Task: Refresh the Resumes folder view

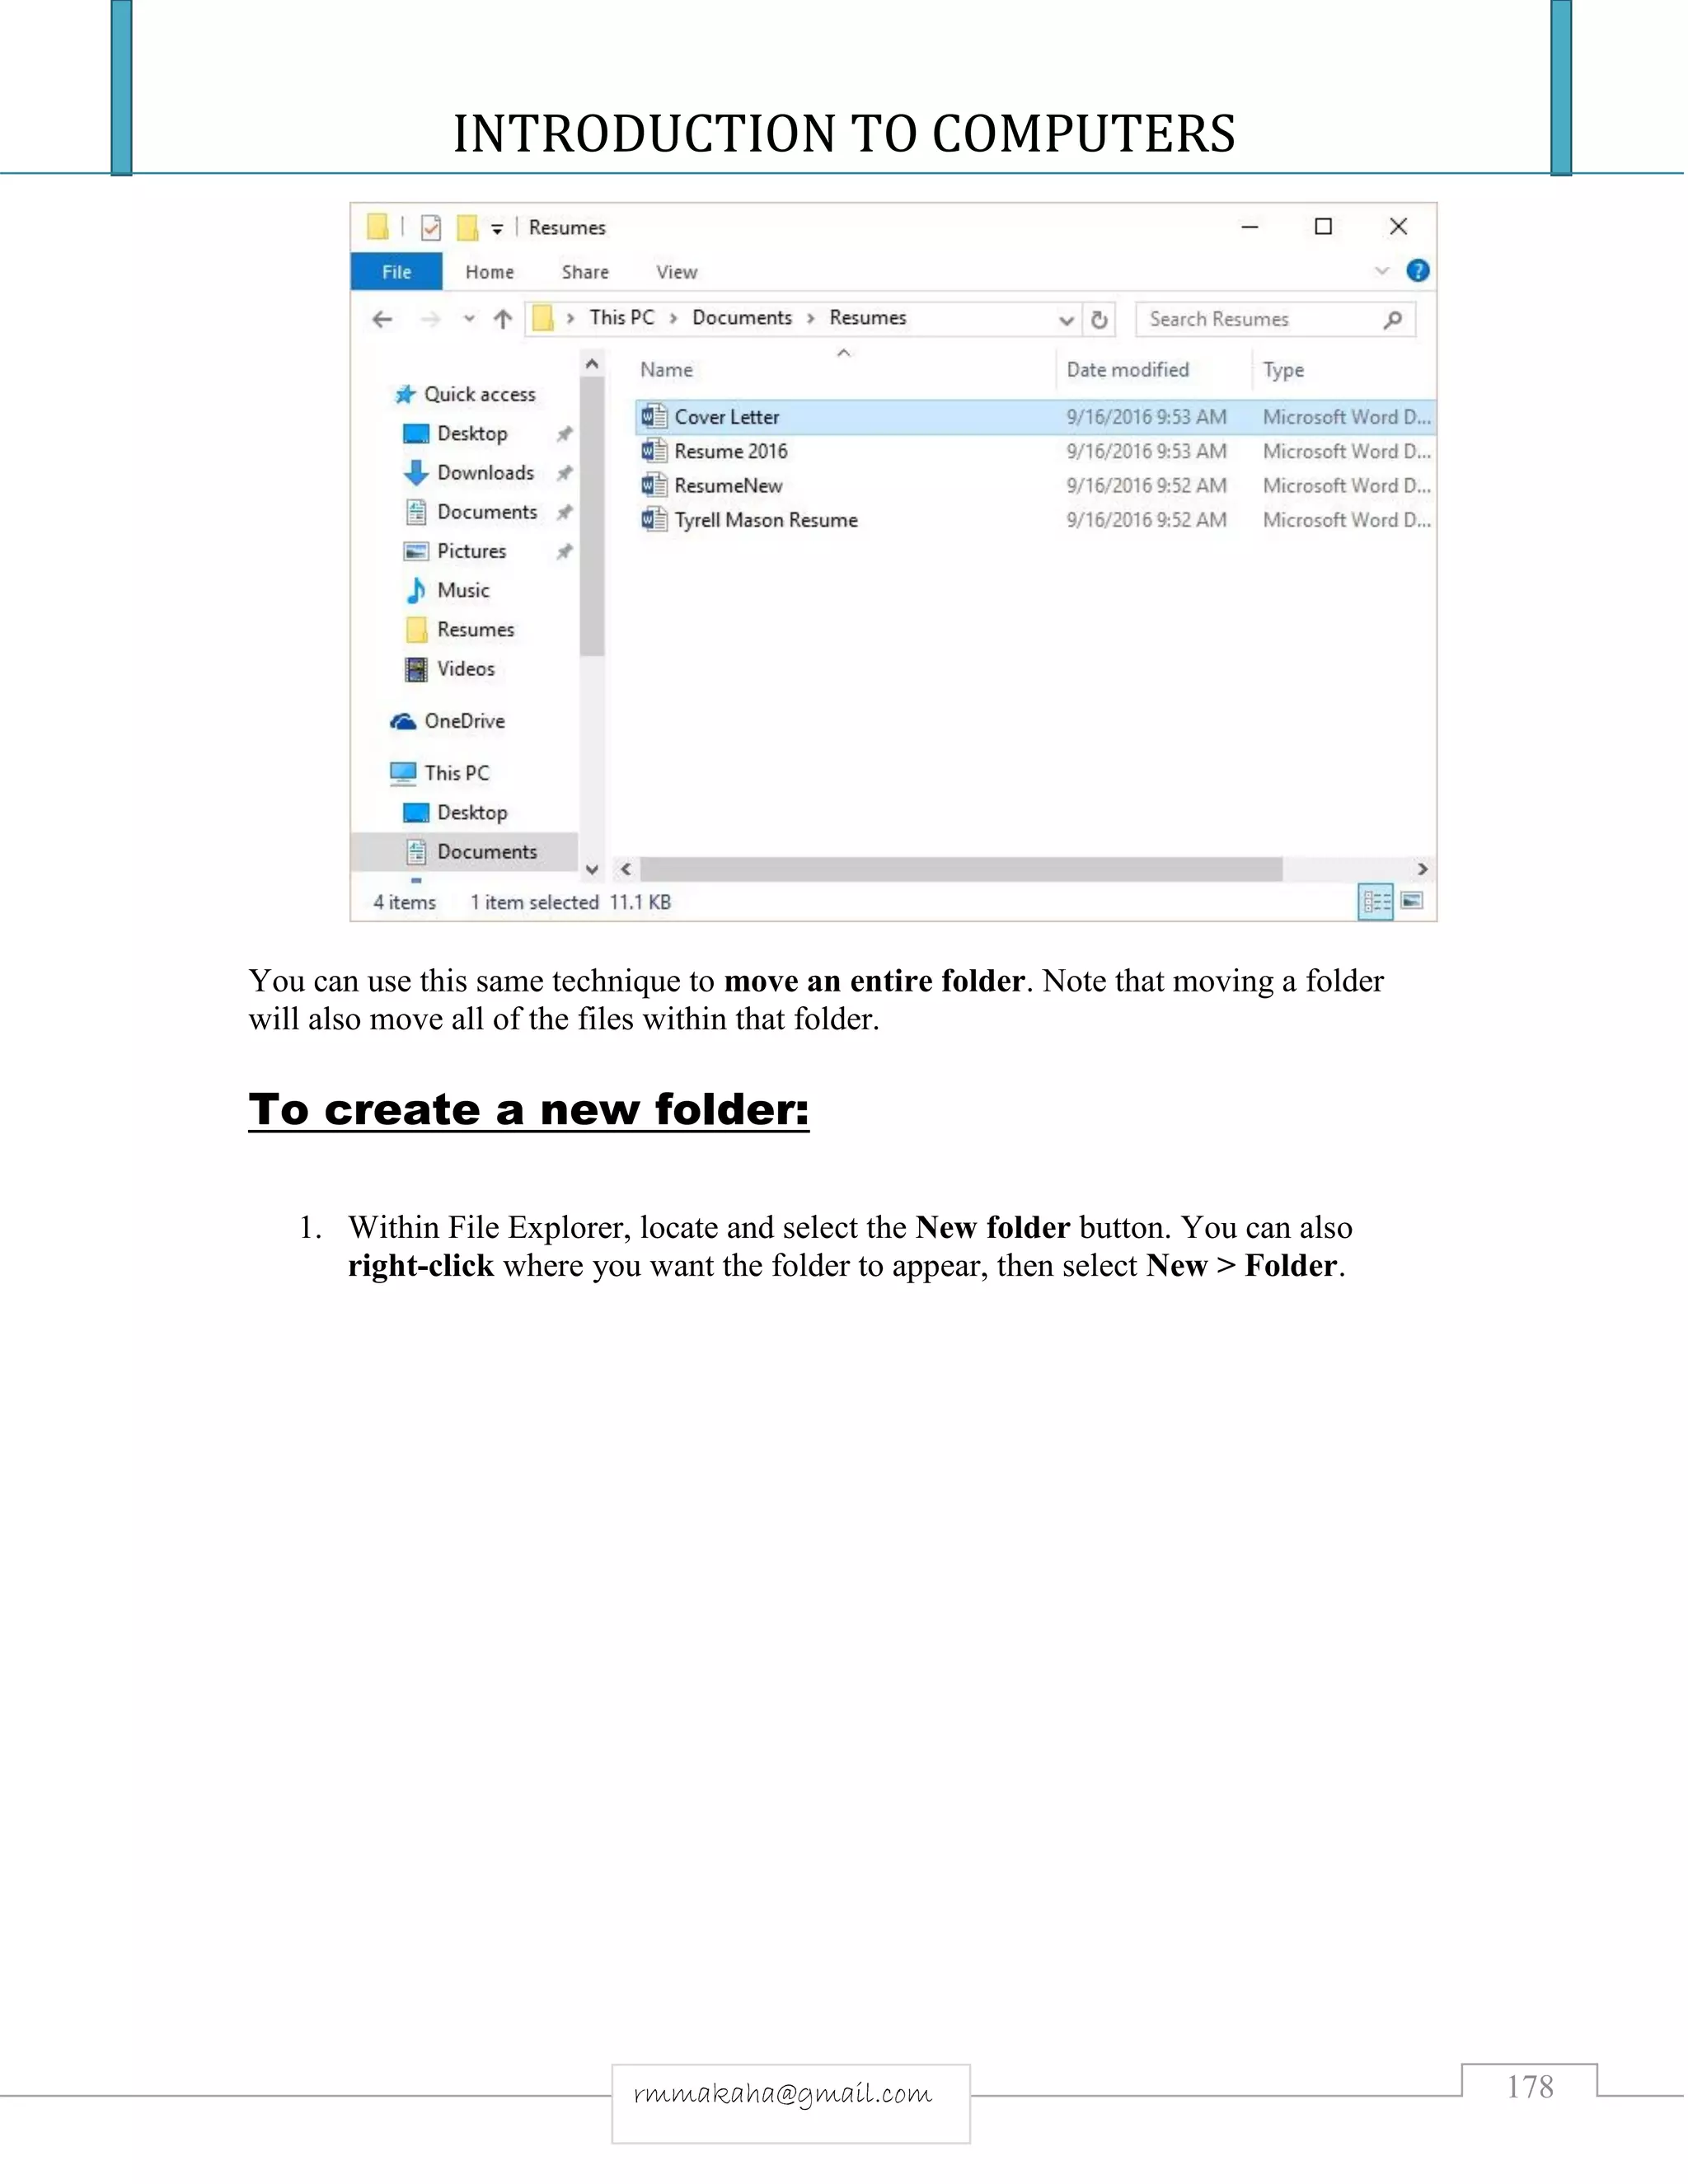Action: tap(1099, 320)
